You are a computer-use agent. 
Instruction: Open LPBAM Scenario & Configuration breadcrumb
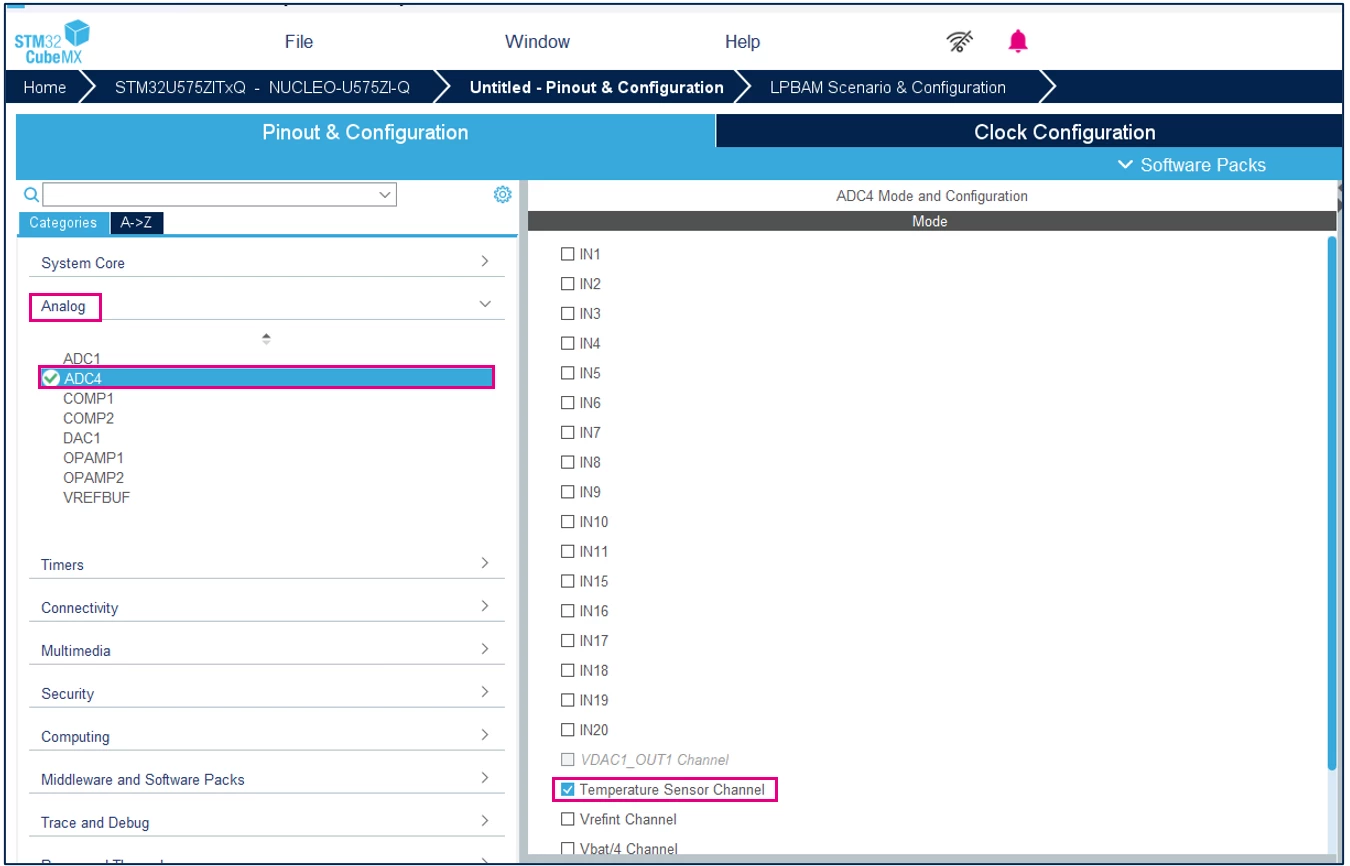pyautogui.click(x=888, y=87)
